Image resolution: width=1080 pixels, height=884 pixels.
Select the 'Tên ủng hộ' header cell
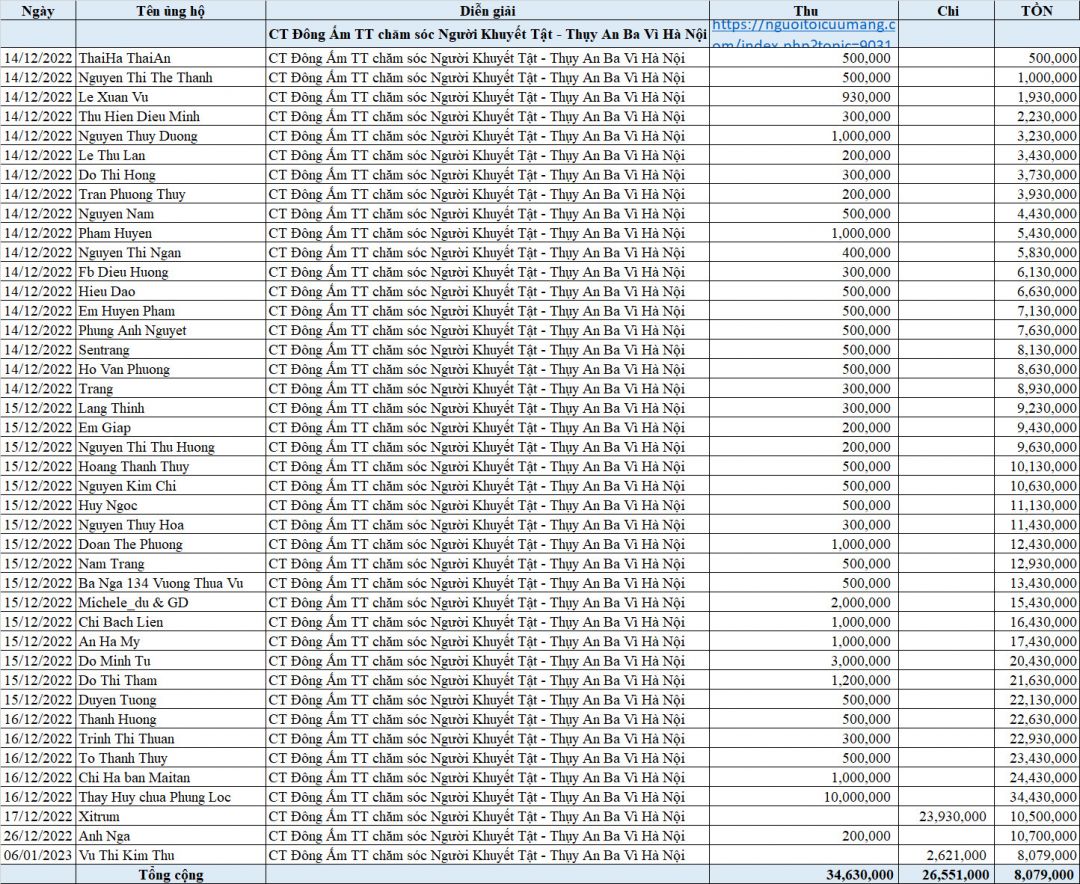[x=170, y=11]
